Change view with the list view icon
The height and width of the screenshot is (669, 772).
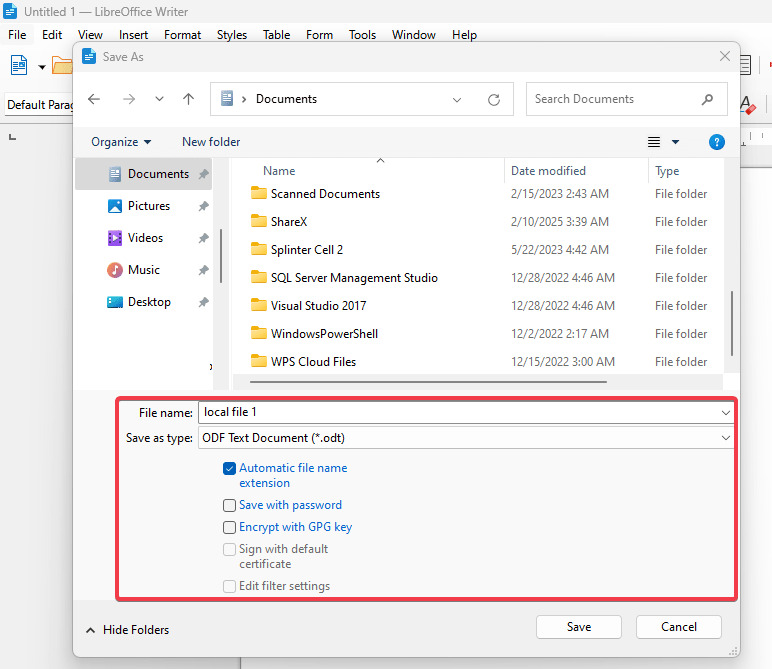coord(654,142)
